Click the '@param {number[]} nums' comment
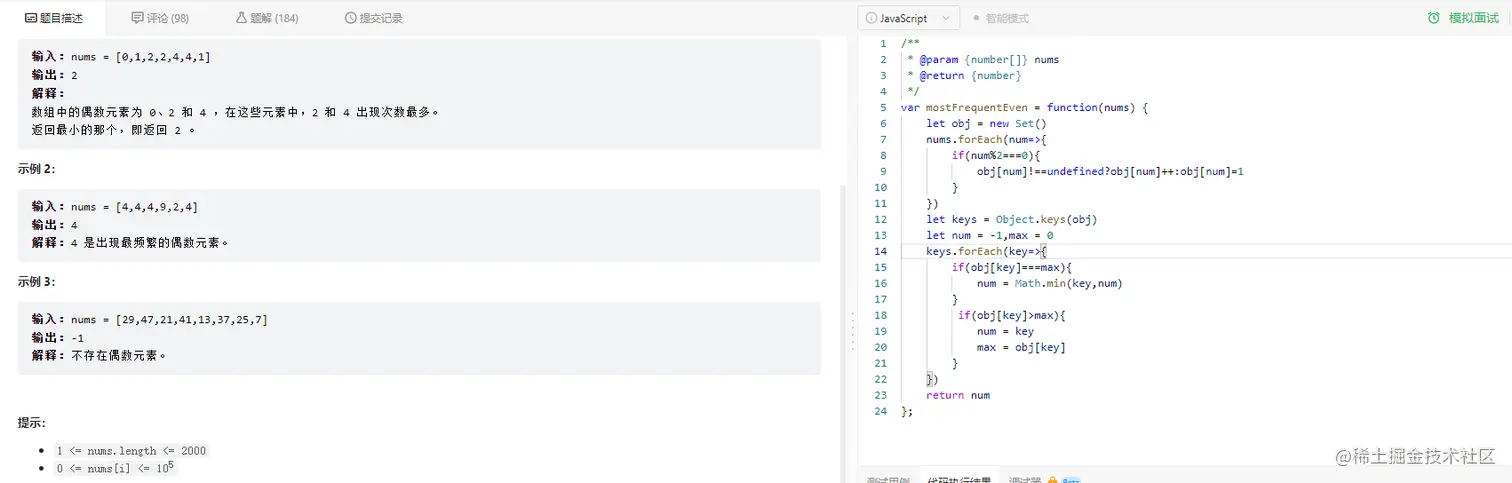Viewport: 1512px width, 483px height. [983, 59]
